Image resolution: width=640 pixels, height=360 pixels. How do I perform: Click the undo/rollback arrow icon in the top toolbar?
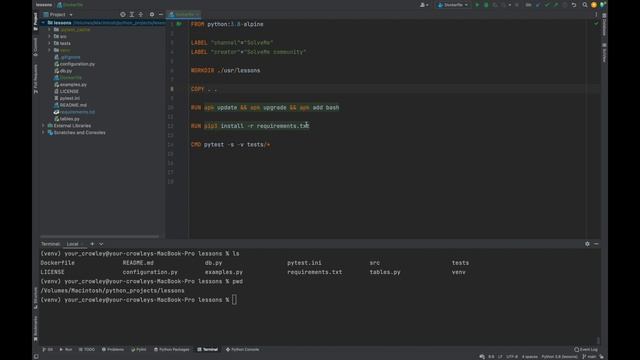[574, 5]
